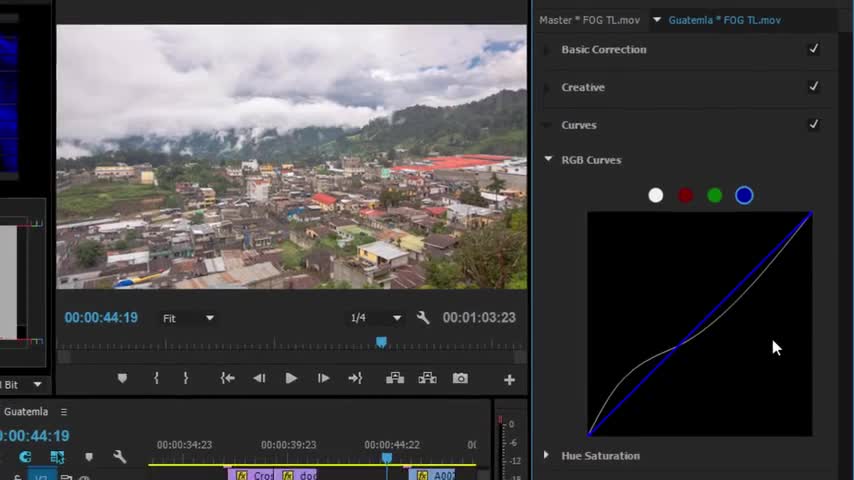The height and width of the screenshot is (480, 854).
Task: Export frame with camera icon
Action: (460, 378)
